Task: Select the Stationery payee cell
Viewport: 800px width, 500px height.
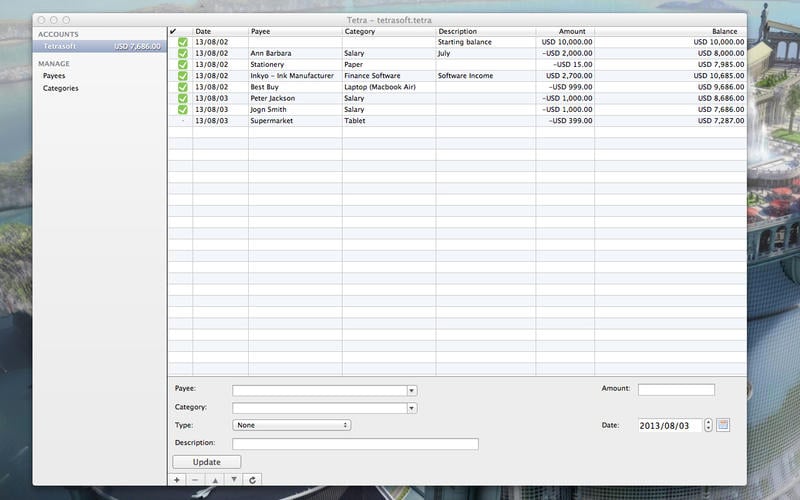Action: coord(295,65)
